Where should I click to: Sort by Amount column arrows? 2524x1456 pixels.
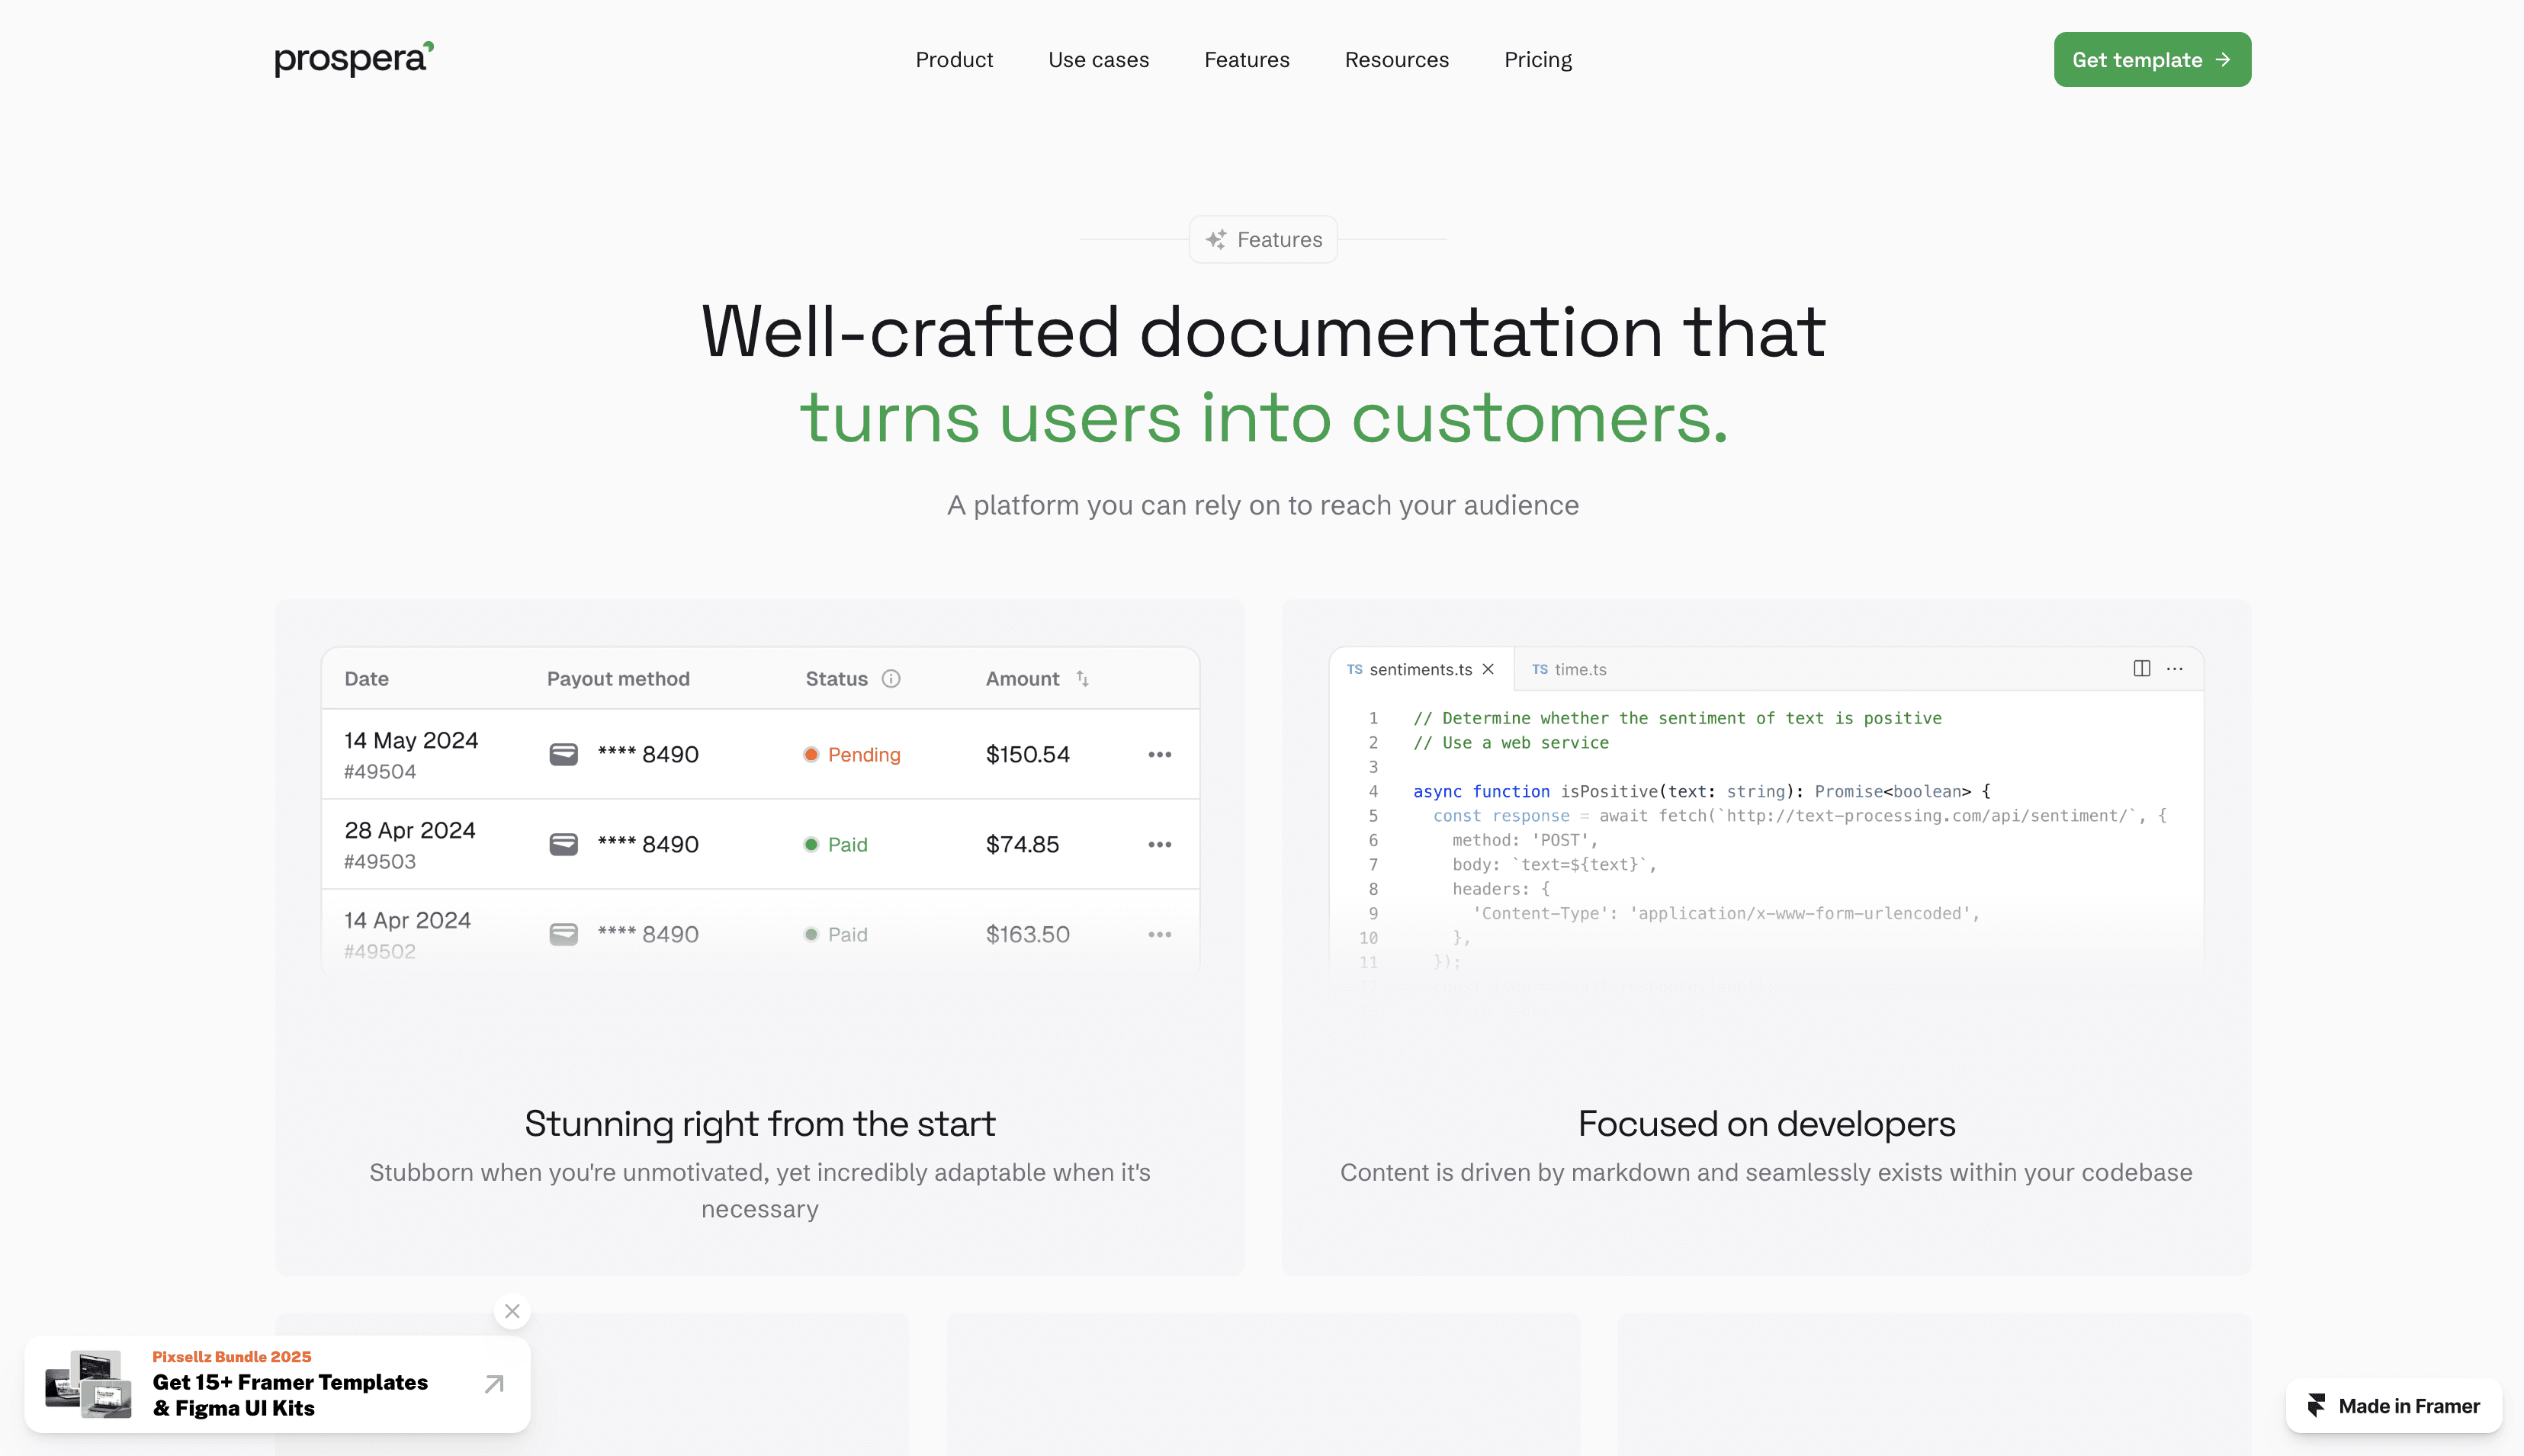(1082, 679)
